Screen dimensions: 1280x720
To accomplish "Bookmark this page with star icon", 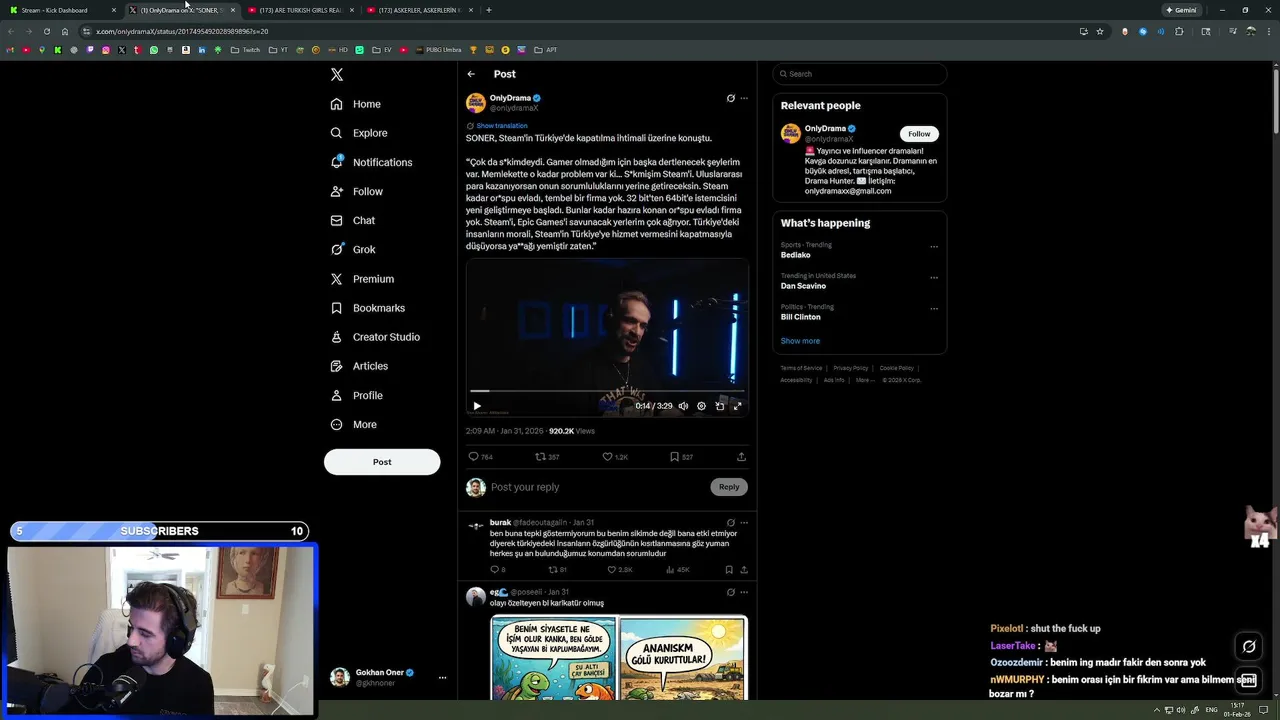I will pyautogui.click(x=1100, y=31).
